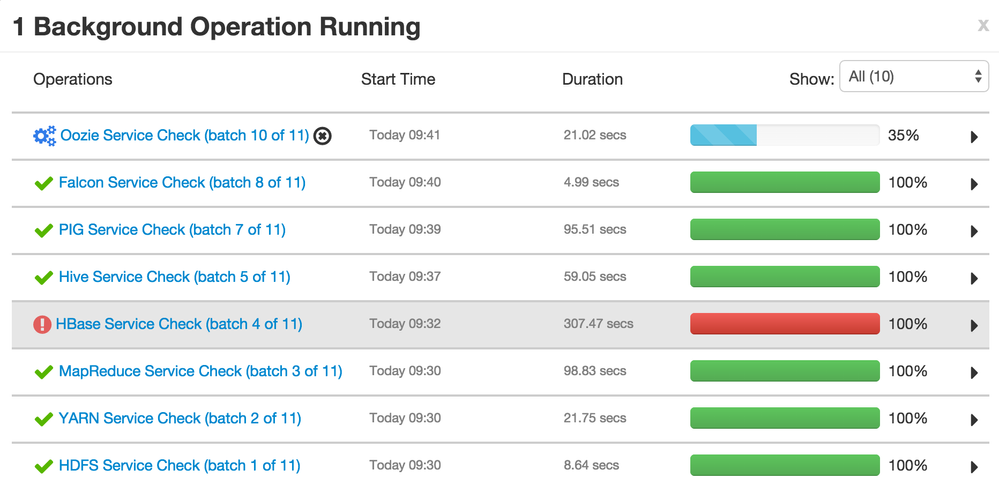Open the HBase Service Check (batch 4 of 11) link

179,324
